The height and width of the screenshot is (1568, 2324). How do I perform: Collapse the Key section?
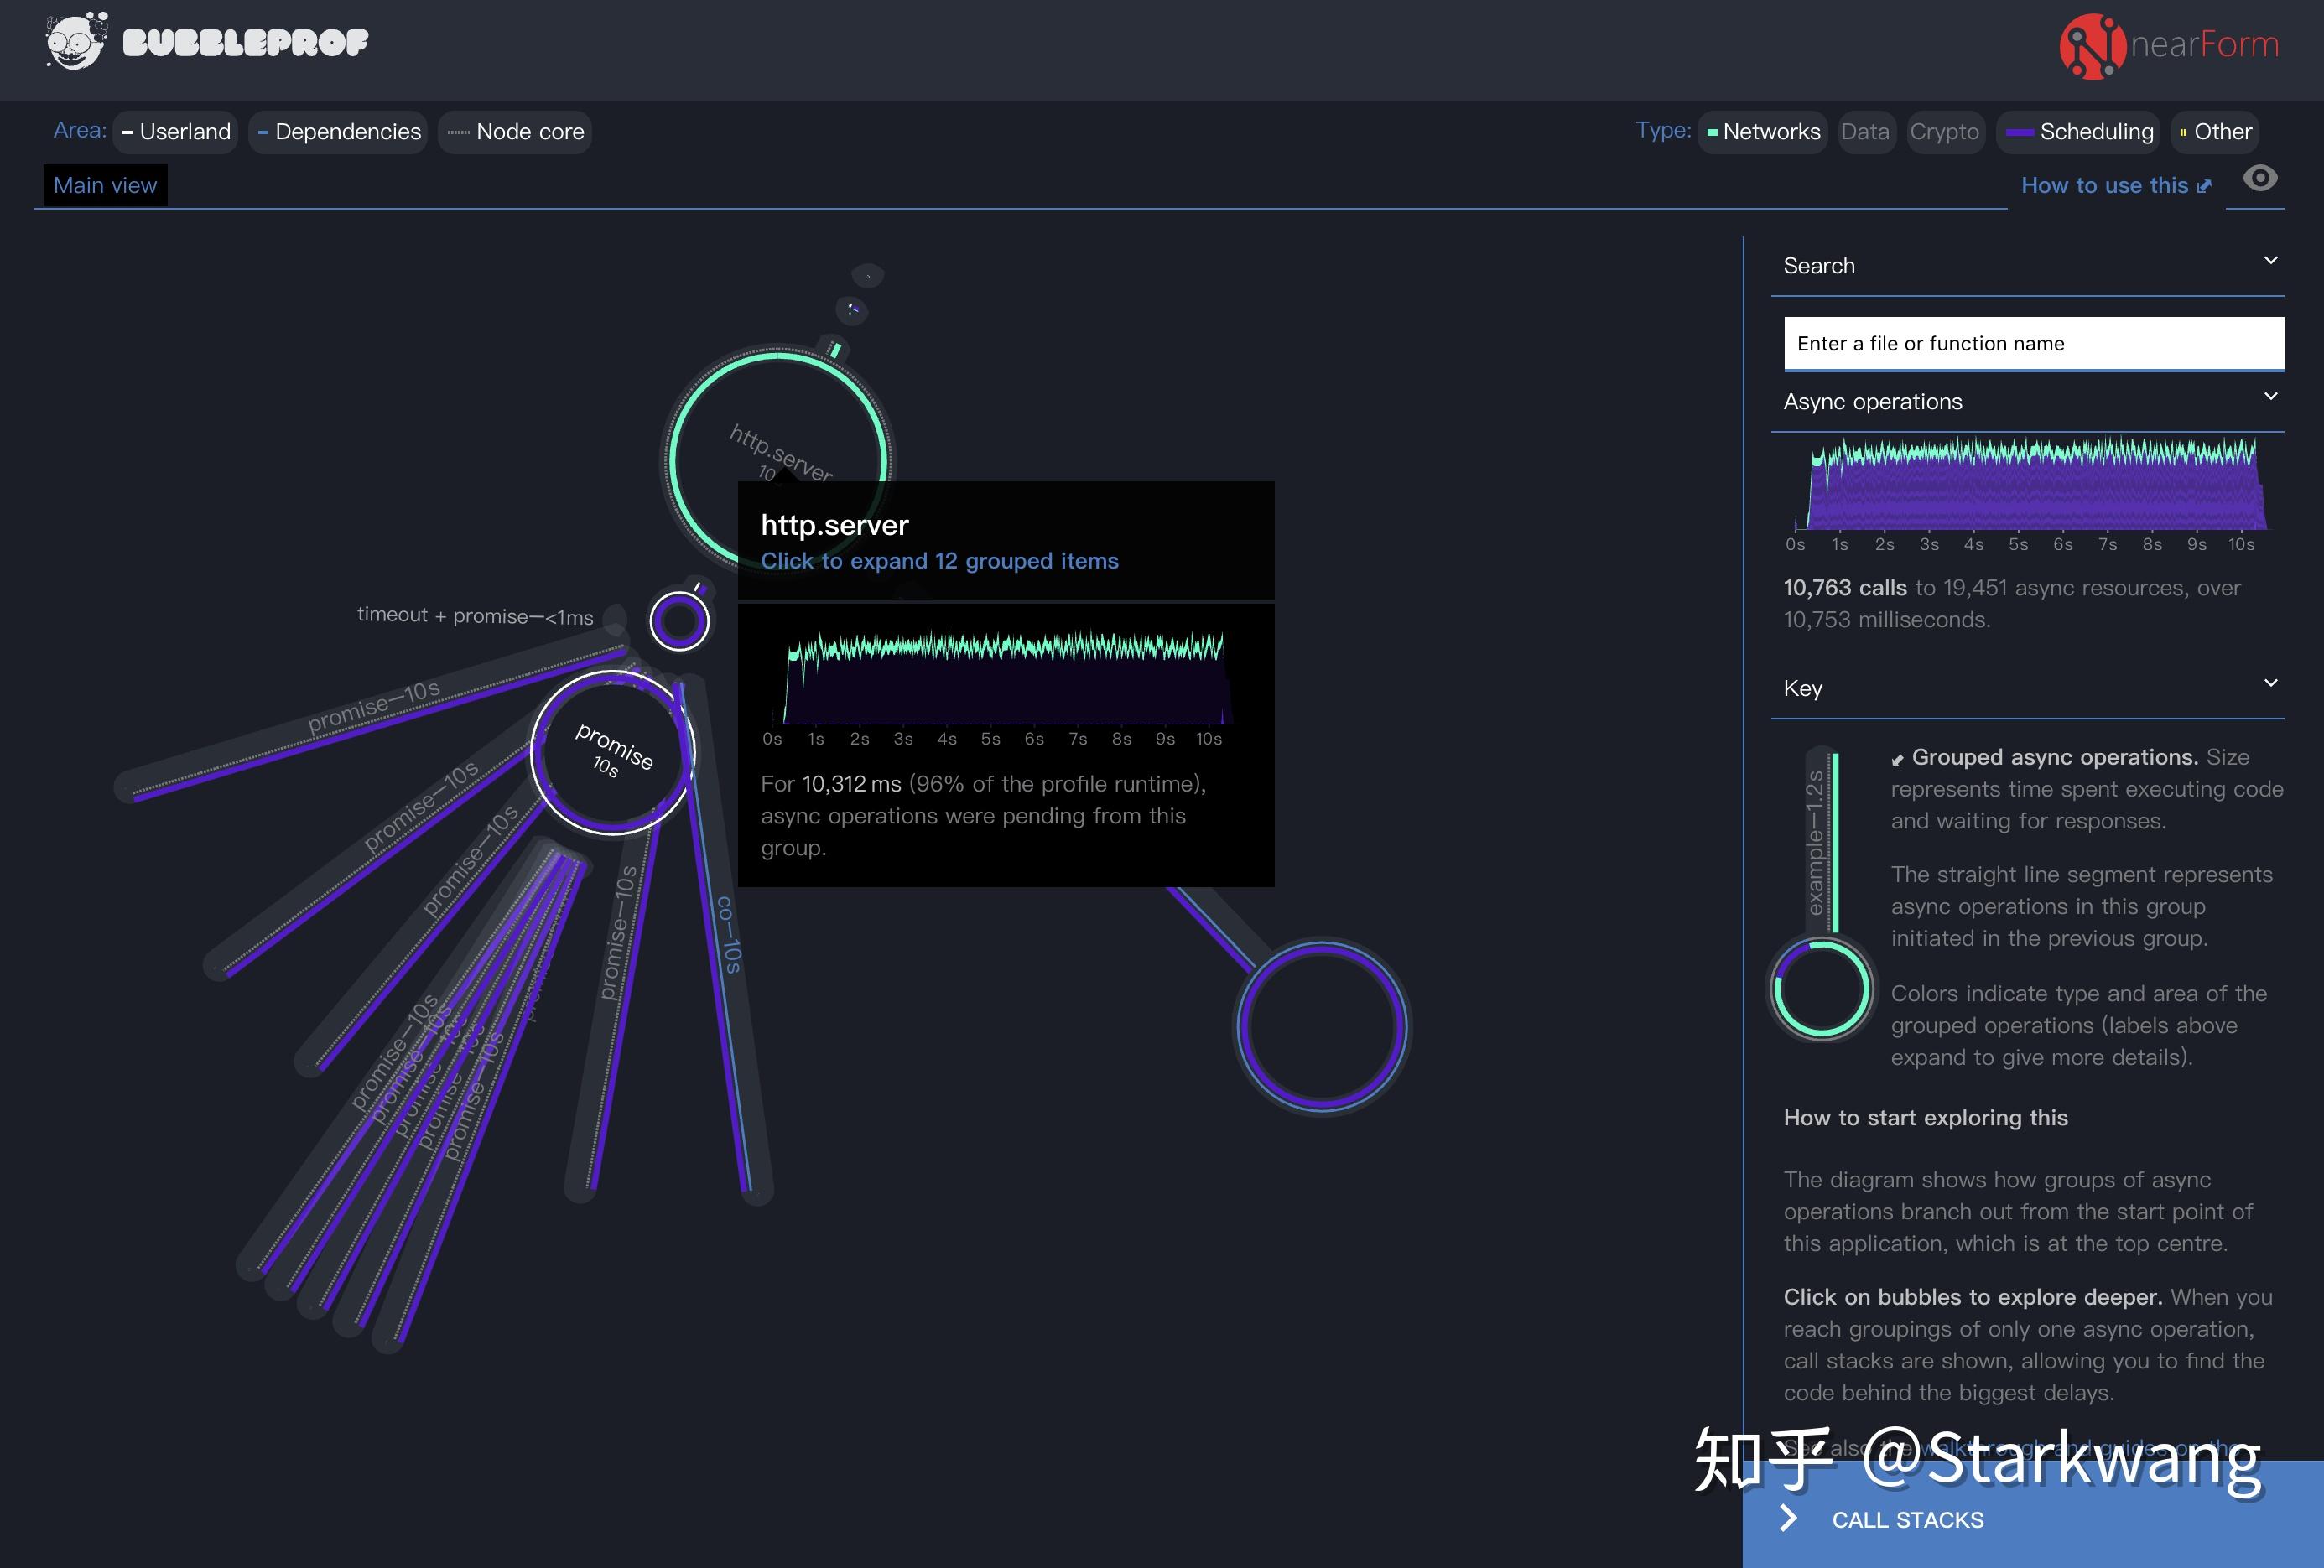2270,682
